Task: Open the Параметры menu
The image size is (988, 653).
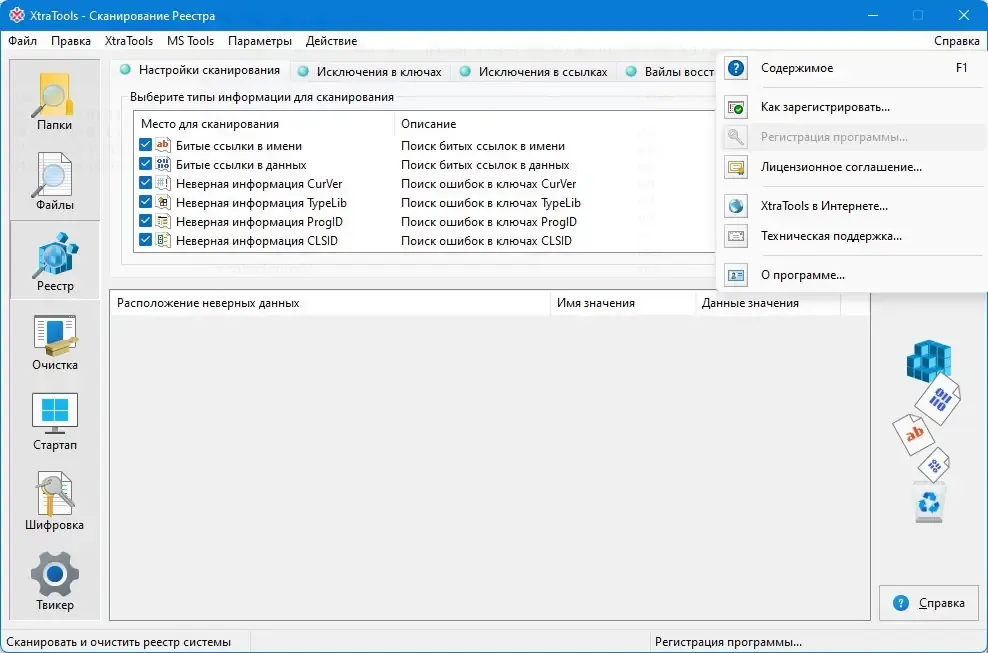Action: click(260, 41)
